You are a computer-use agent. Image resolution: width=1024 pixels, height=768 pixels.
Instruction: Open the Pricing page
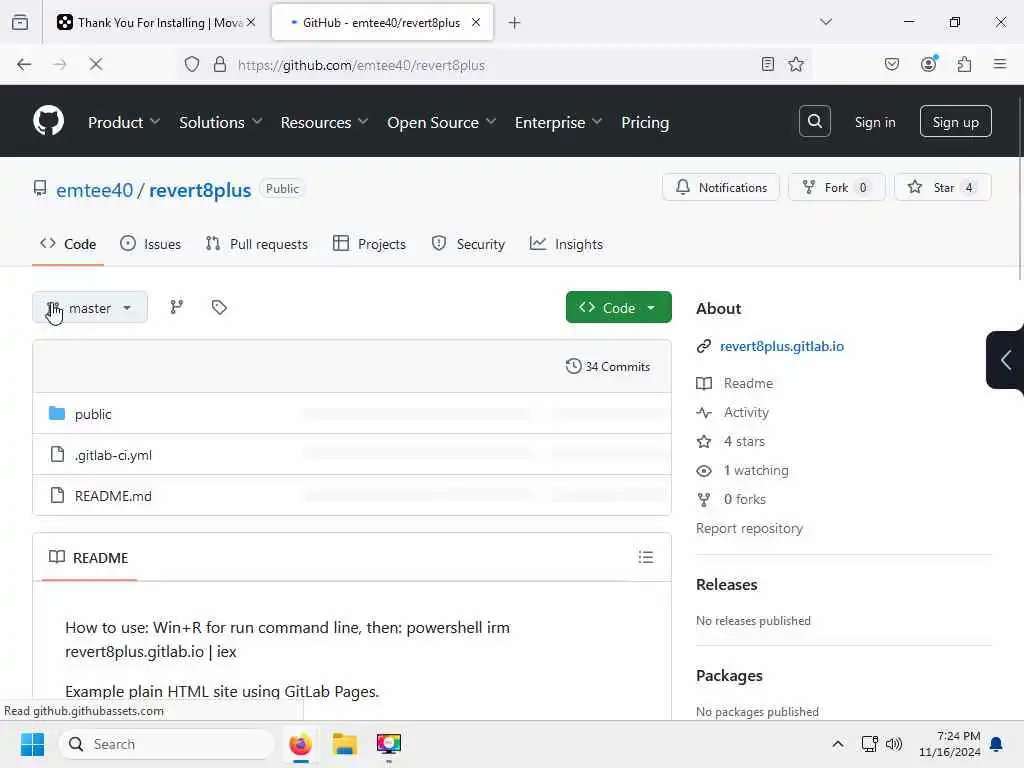coord(645,122)
